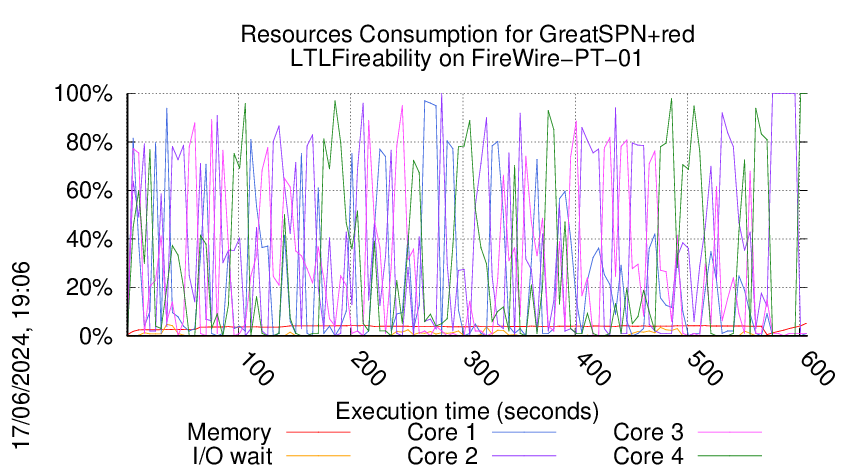
Task: Click the 0% y-axis label
Action: (96, 336)
